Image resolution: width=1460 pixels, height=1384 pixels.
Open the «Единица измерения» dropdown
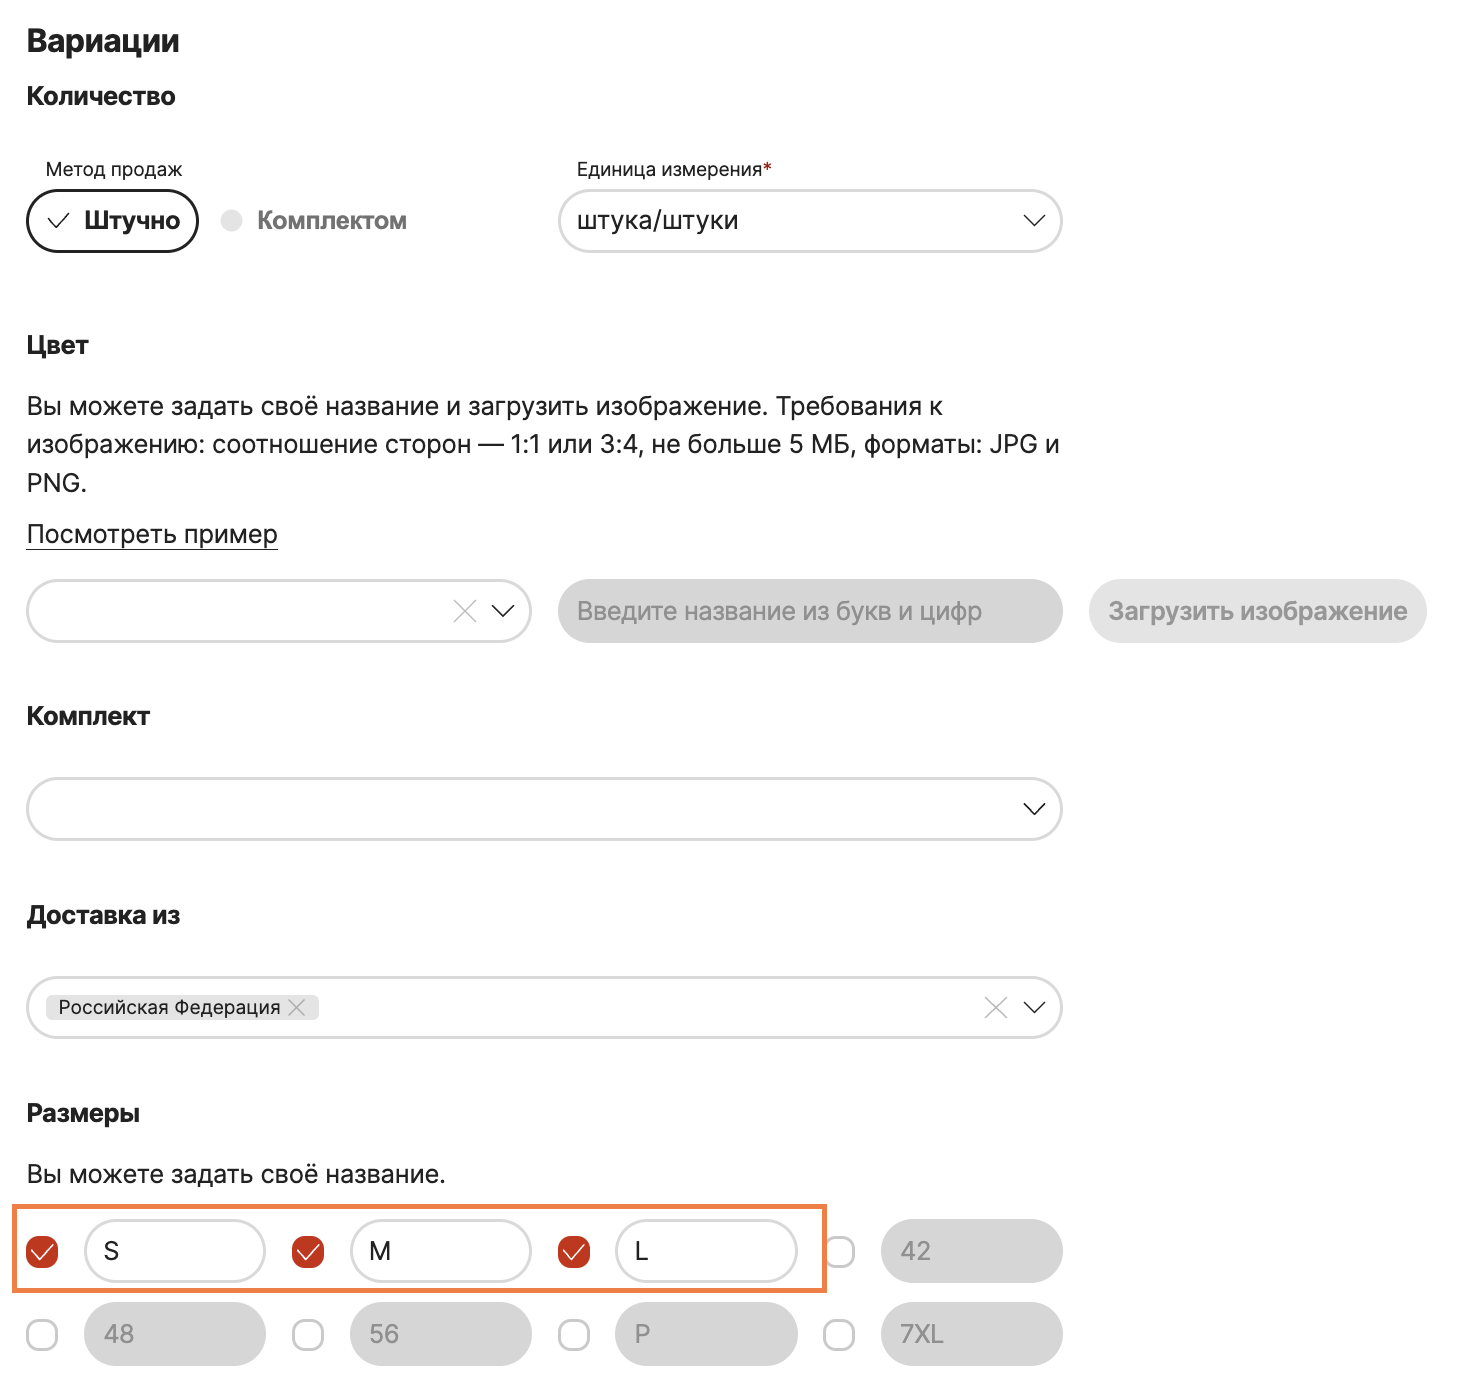coord(1034,221)
